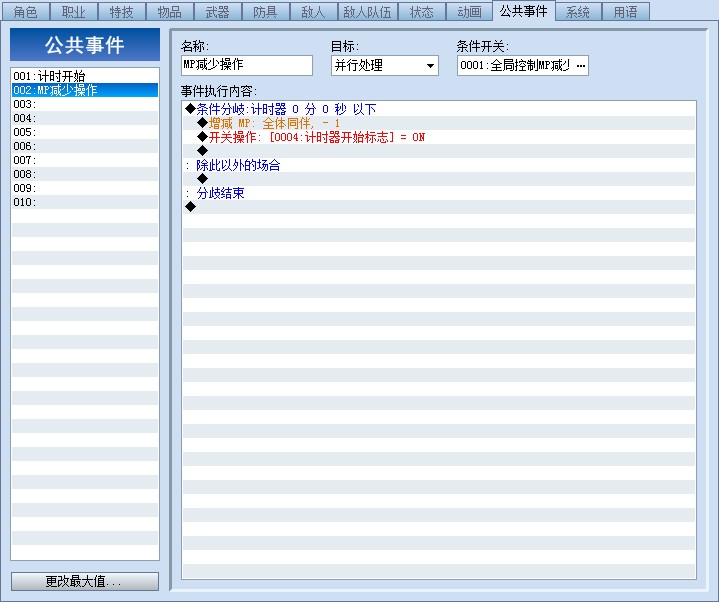Open the 物品 tab
The width and height of the screenshot is (719, 602).
[x=170, y=11]
